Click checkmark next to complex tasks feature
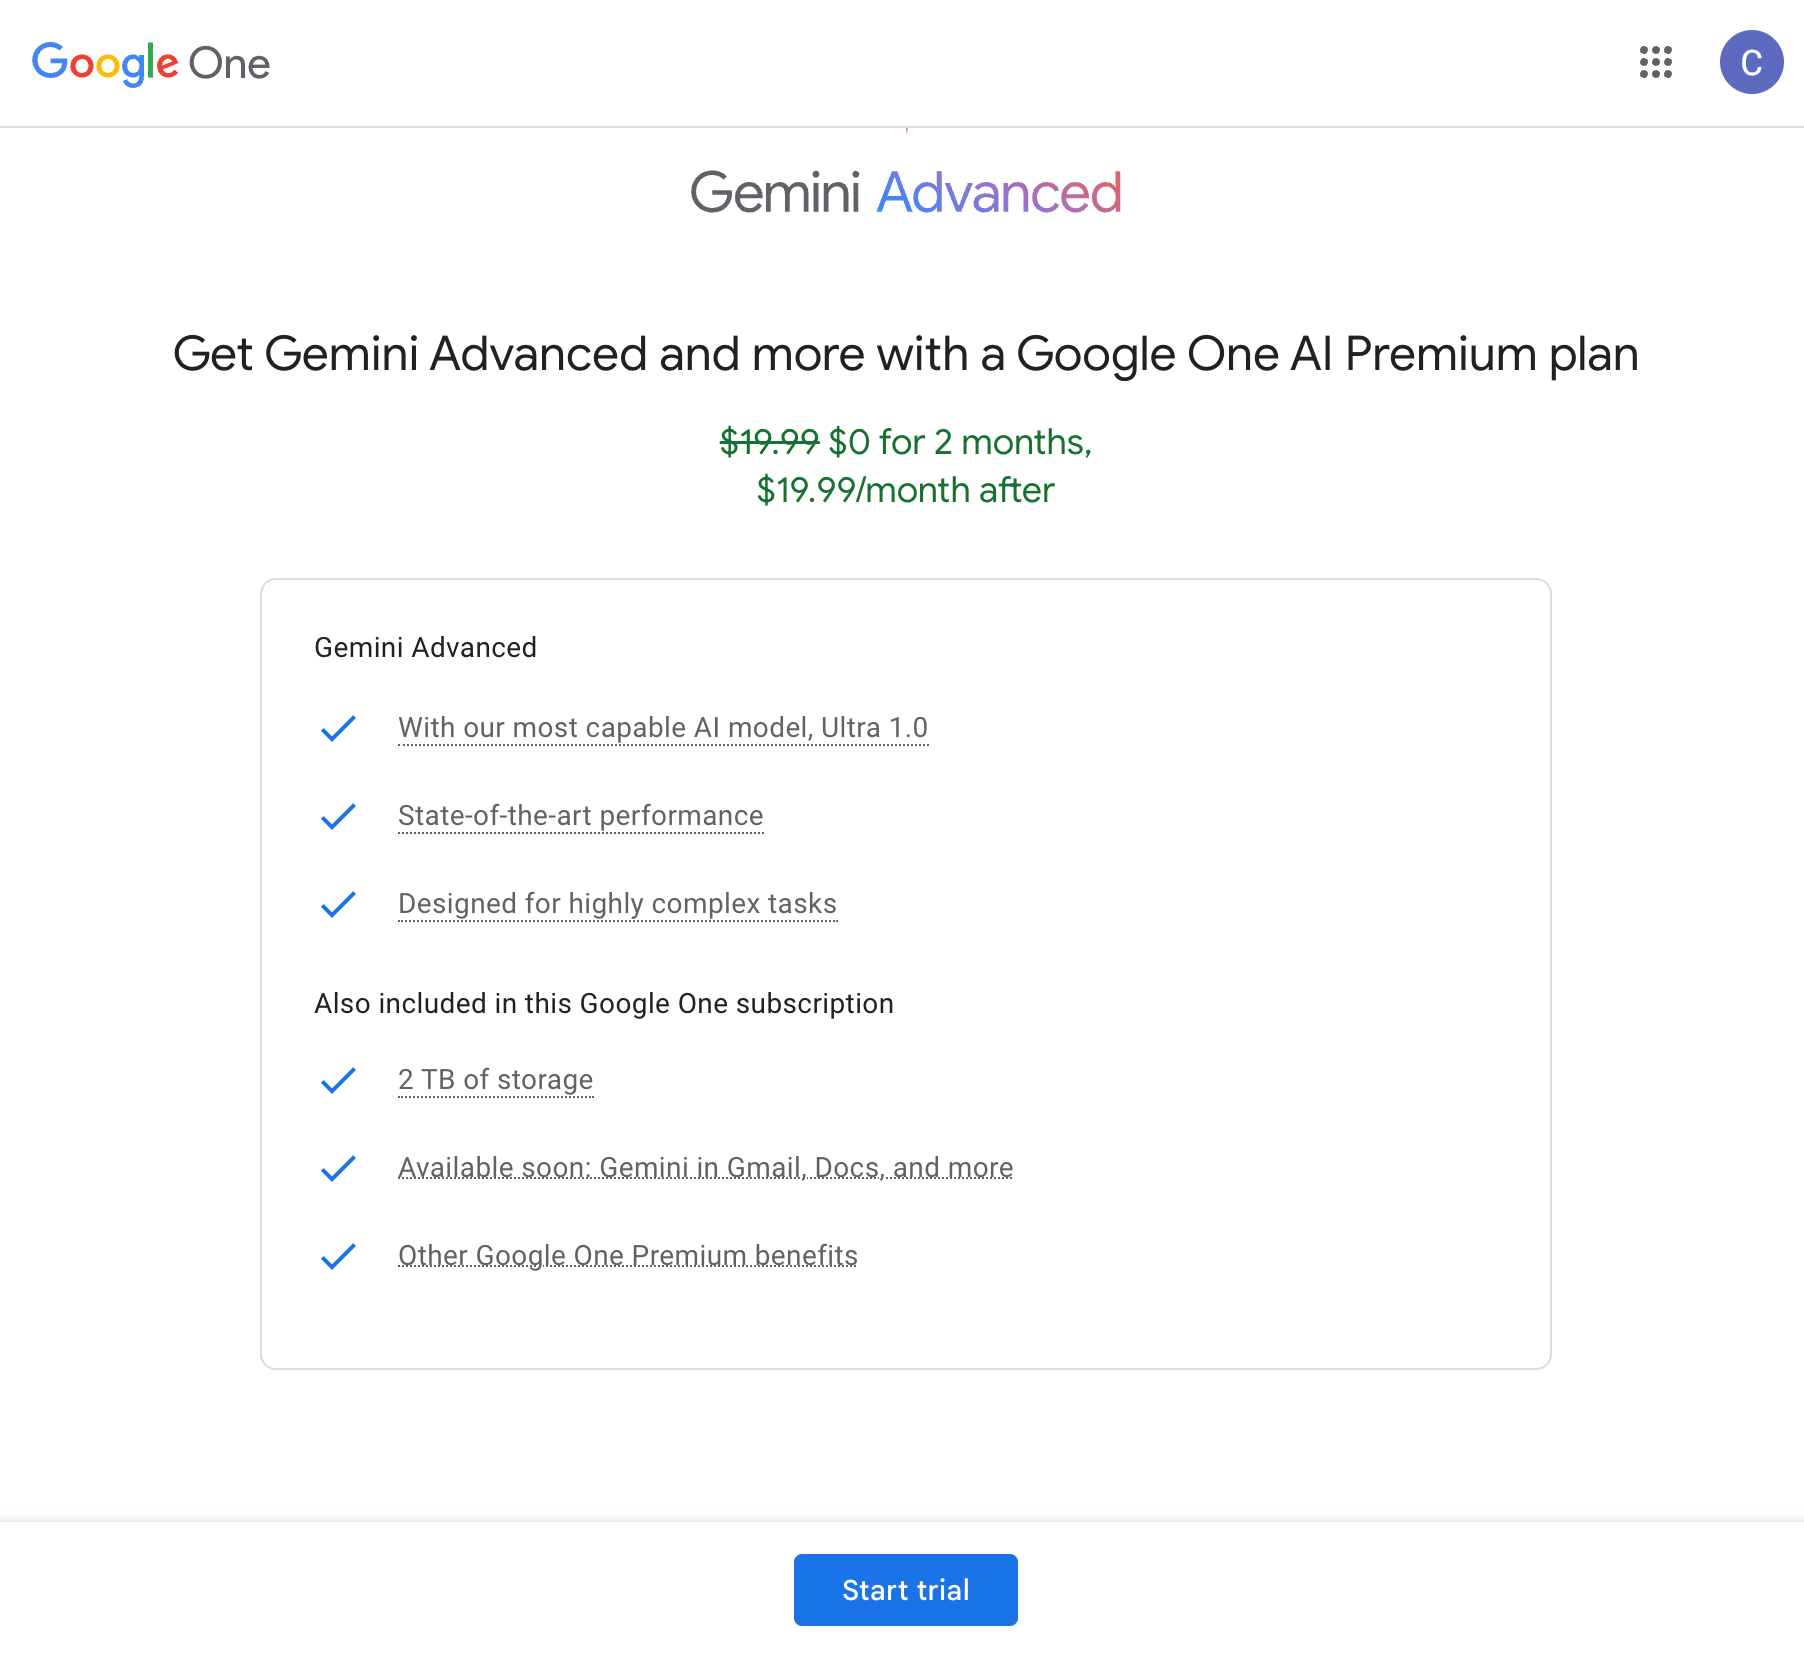 pos(338,904)
